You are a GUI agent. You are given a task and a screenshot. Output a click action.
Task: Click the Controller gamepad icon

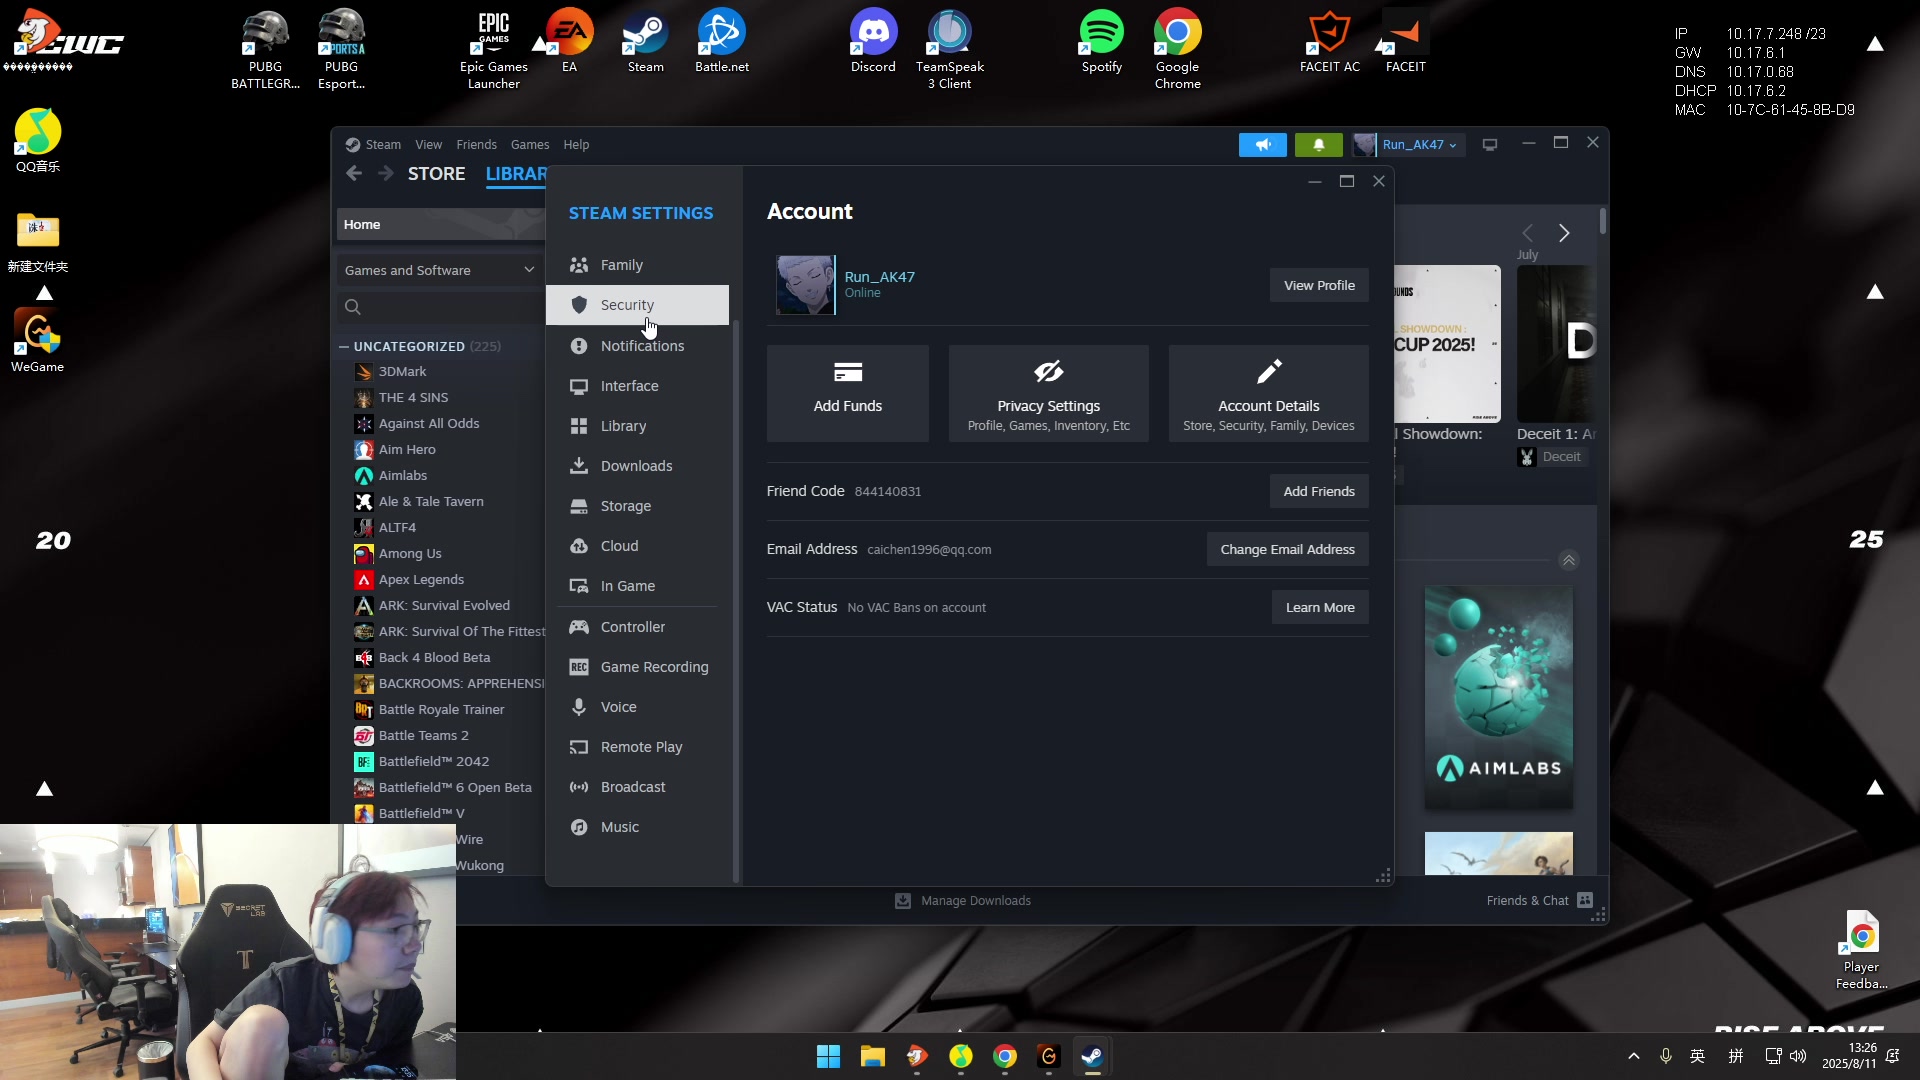(579, 627)
